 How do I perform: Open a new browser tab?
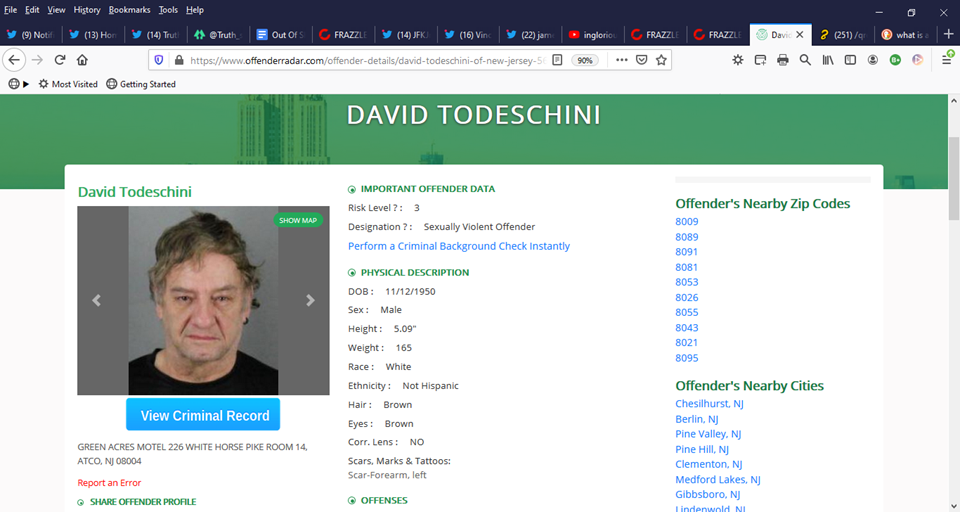(949, 34)
